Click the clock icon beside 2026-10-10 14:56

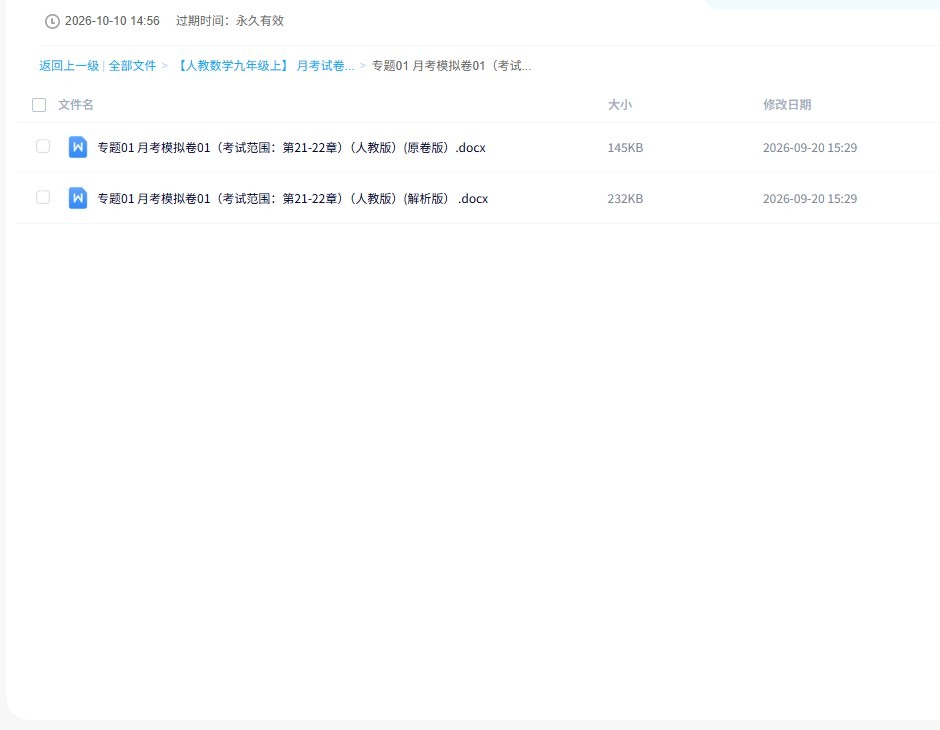tap(52, 21)
